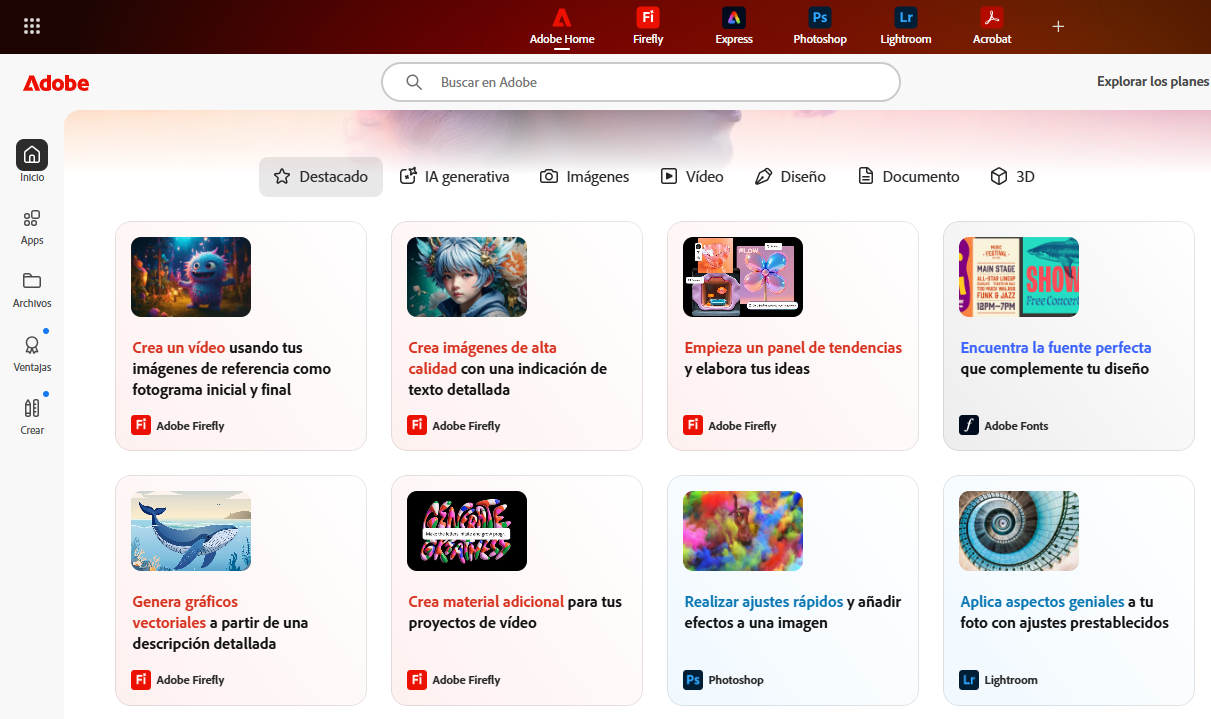Open the whale vector graphics thumbnail

tap(191, 531)
